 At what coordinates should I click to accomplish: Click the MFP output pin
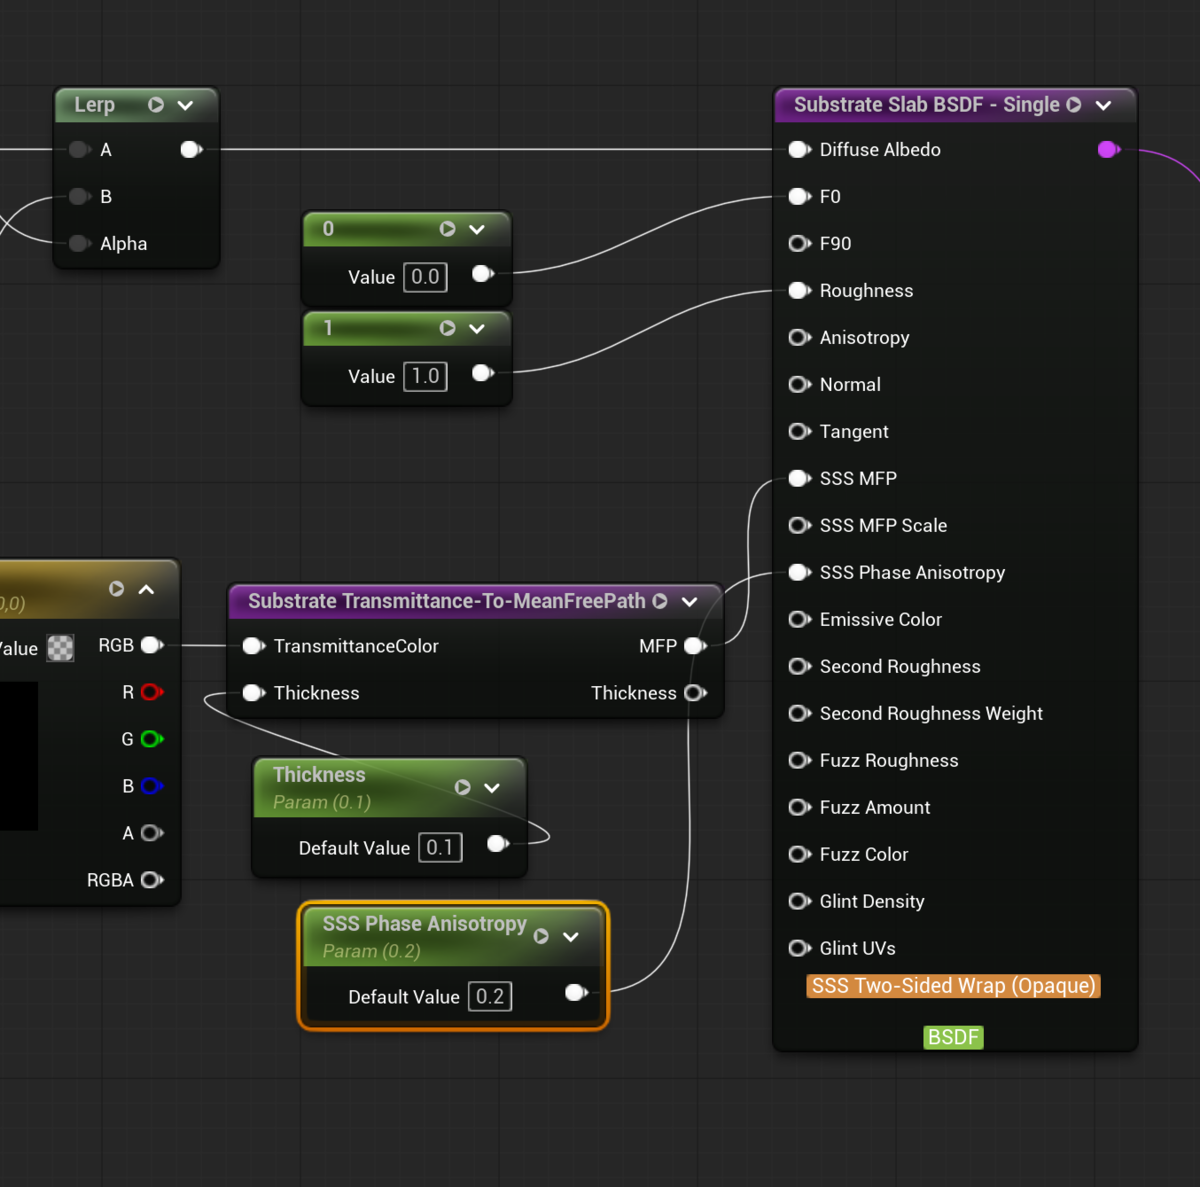[695, 647]
